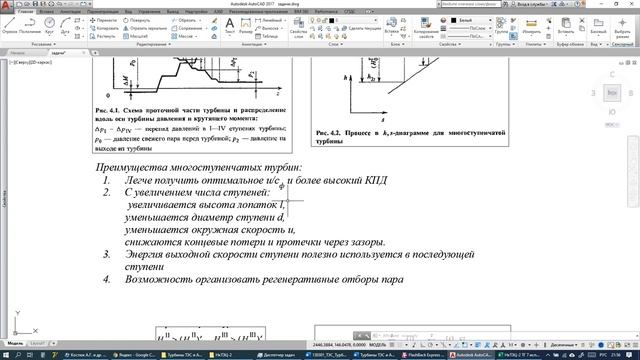Click Отразить зеркально (Mirror) tool
Viewport: 640px width, 360px height.
145,28
